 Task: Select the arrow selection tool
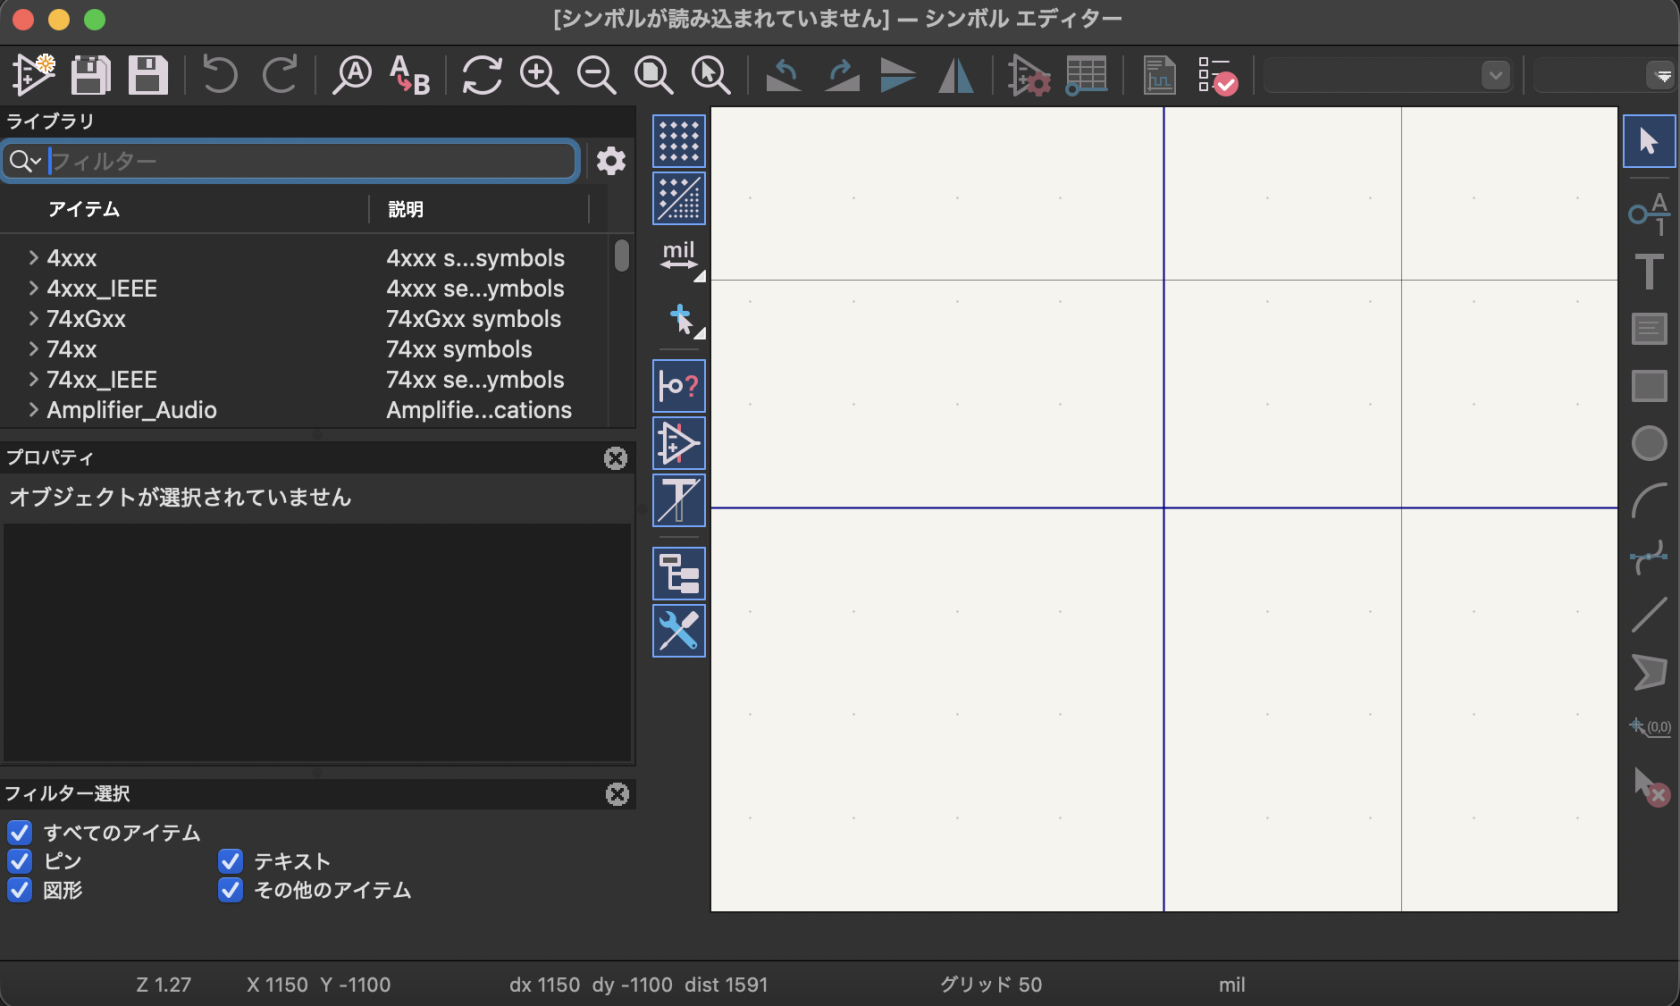pyautogui.click(x=1649, y=142)
